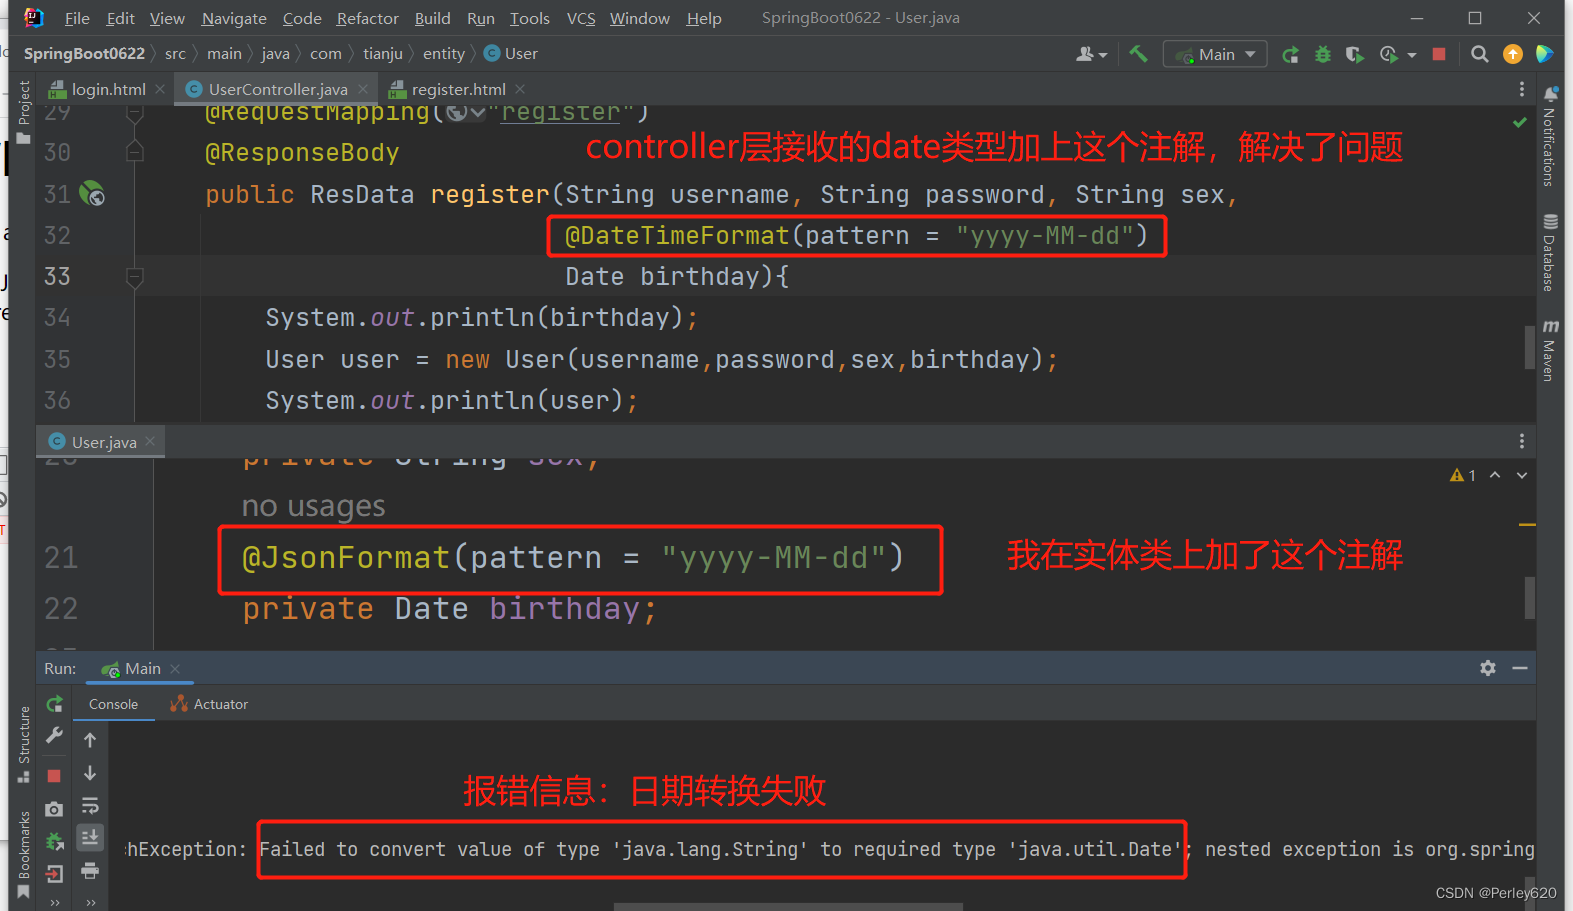
Task: Click the console horizontal scrollbar
Action: [788, 907]
